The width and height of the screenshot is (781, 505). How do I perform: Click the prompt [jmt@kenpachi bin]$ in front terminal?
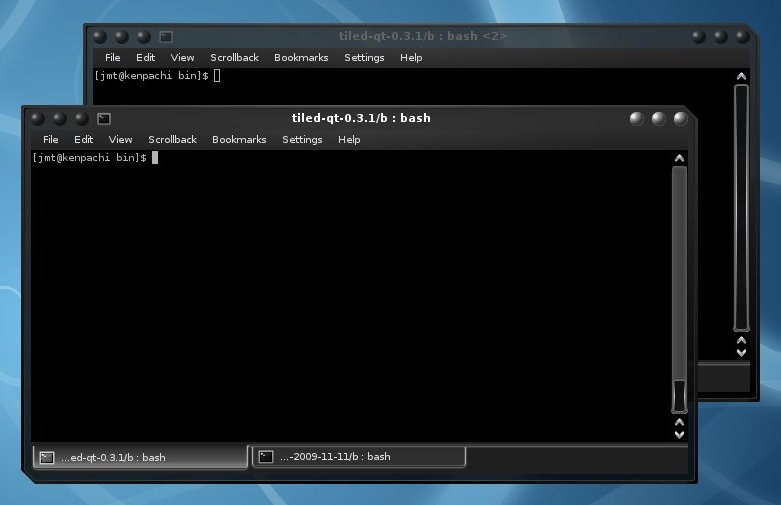(89, 157)
